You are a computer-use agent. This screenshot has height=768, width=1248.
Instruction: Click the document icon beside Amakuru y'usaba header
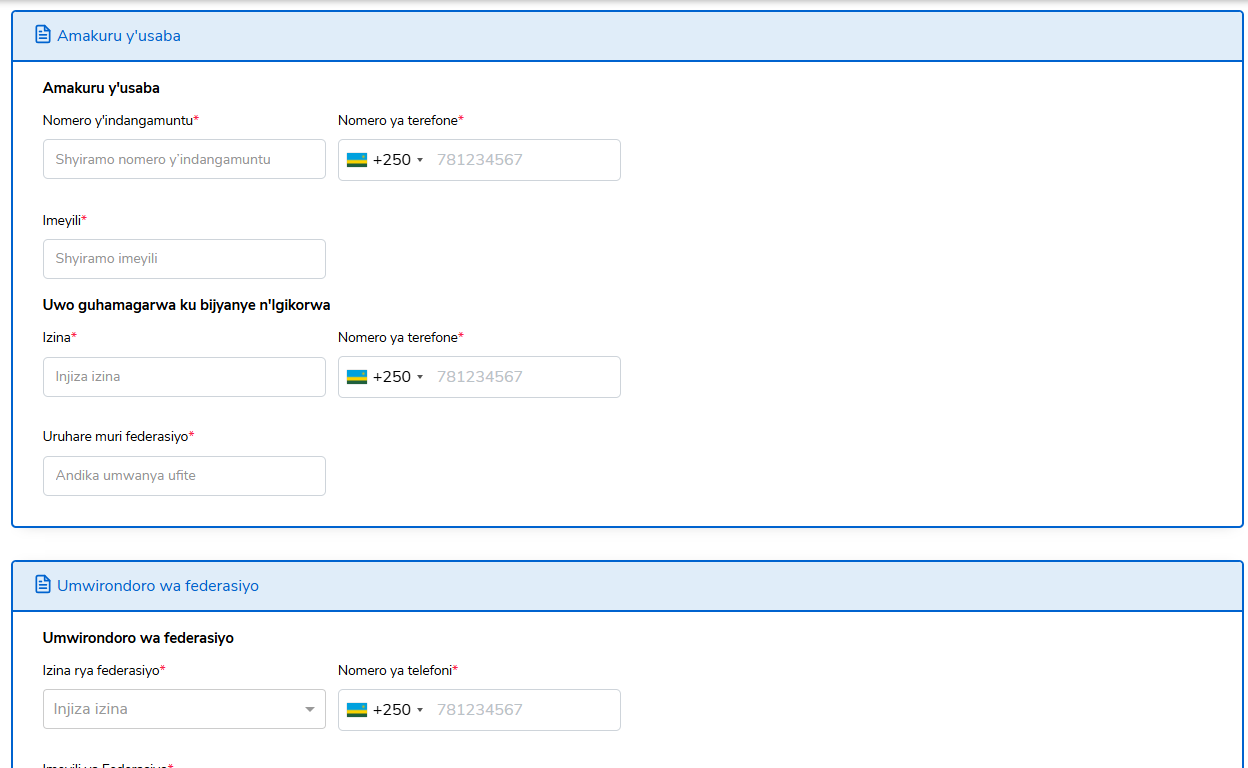tap(42, 35)
